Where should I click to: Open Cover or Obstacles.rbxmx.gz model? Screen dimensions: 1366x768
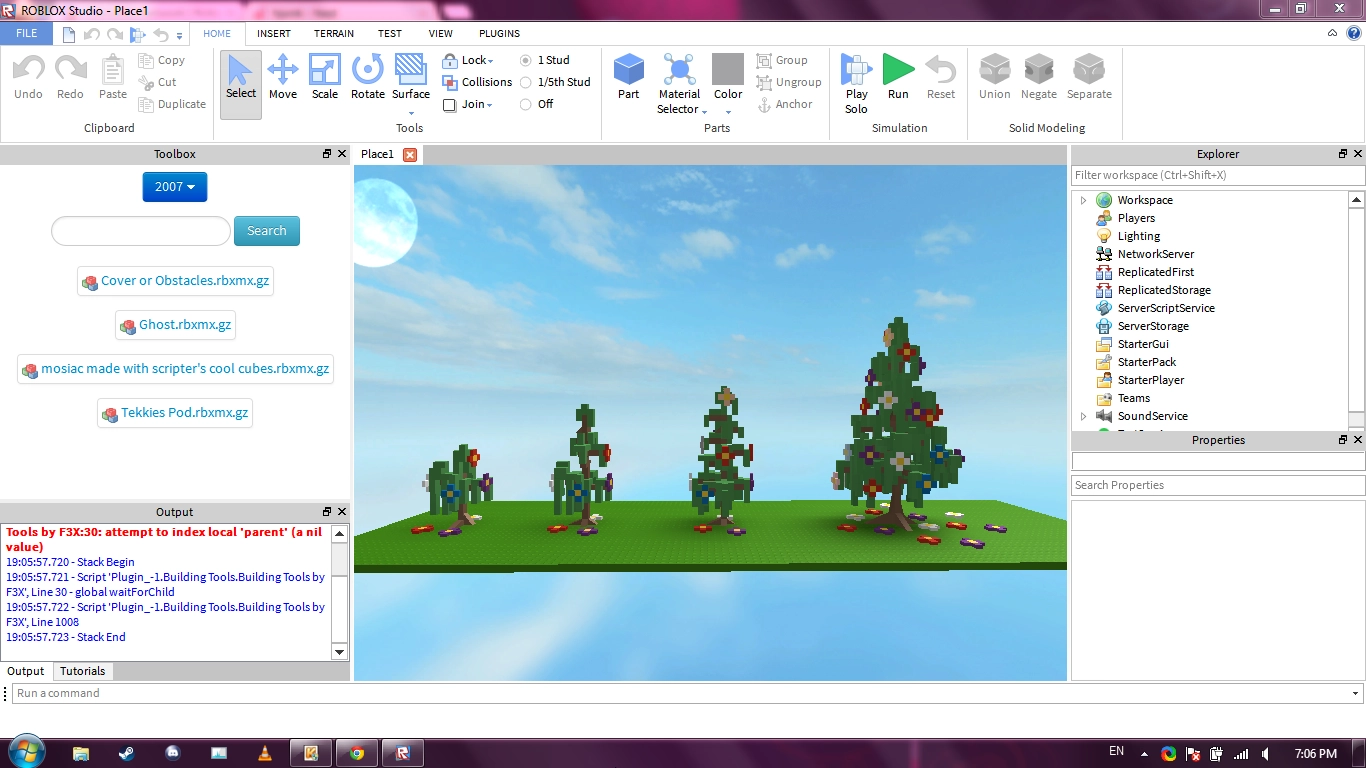175,281
